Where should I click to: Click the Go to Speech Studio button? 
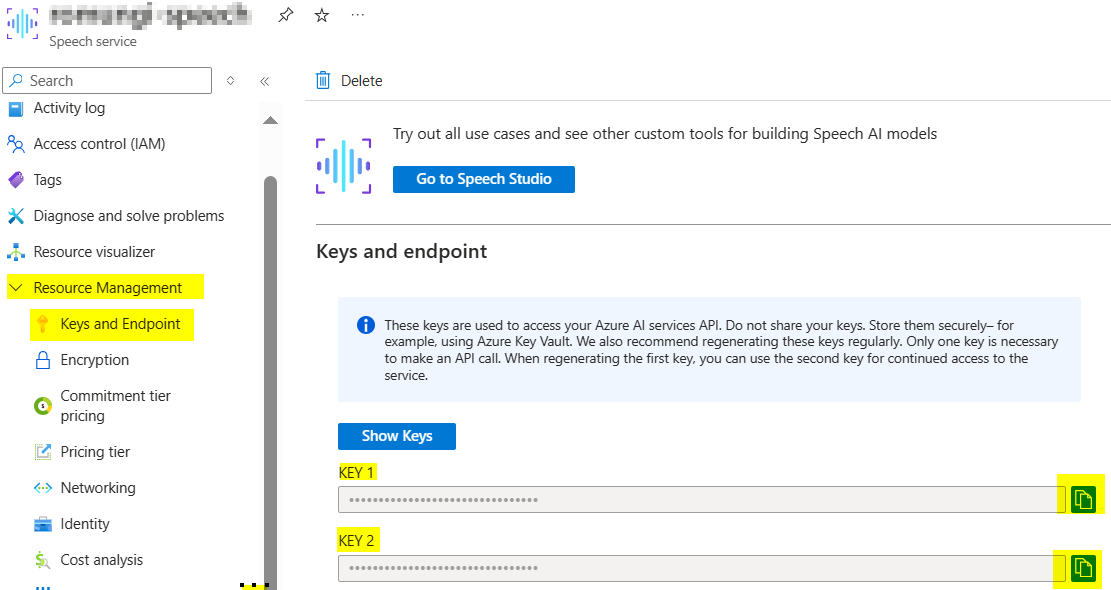(483, 179)
